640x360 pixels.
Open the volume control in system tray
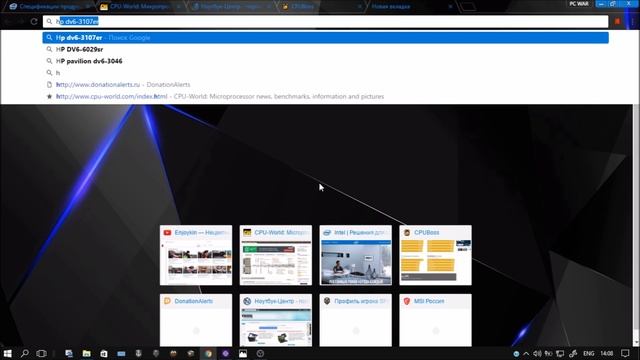(537, 353)
